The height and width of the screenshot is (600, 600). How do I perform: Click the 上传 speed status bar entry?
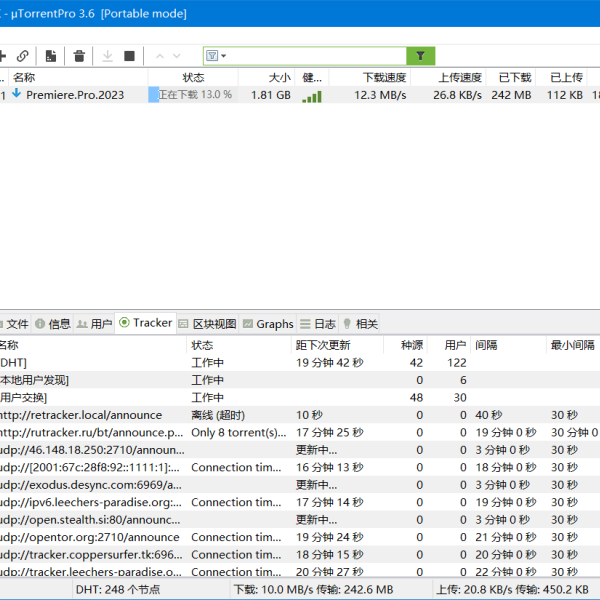[512, 589]
